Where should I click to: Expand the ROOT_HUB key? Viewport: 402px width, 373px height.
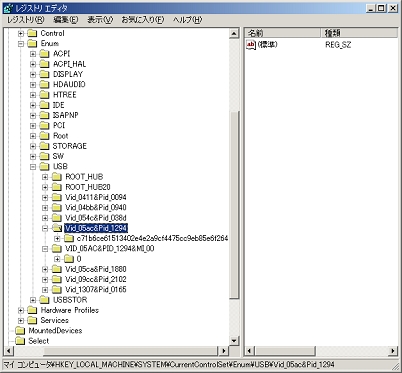[45, 177]
